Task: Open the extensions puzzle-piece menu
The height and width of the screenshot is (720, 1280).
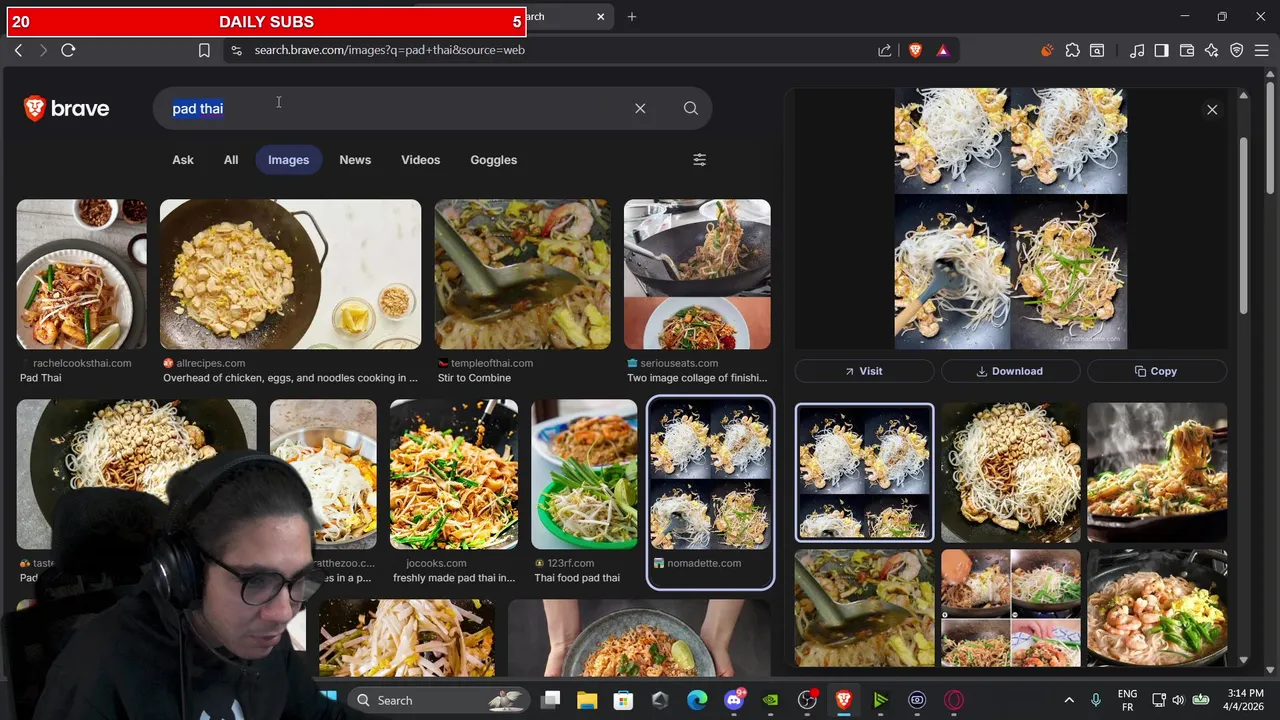Action: coord(1072,50)
